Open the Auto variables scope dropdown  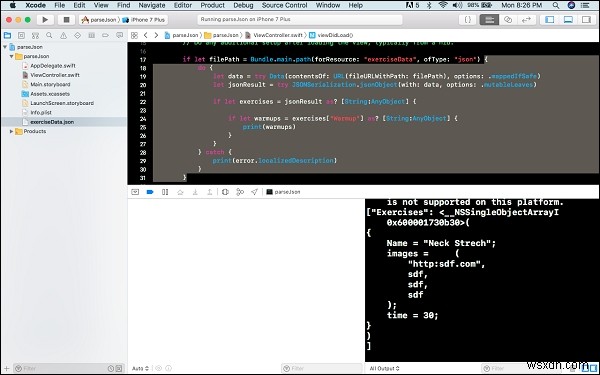(140, 368)
